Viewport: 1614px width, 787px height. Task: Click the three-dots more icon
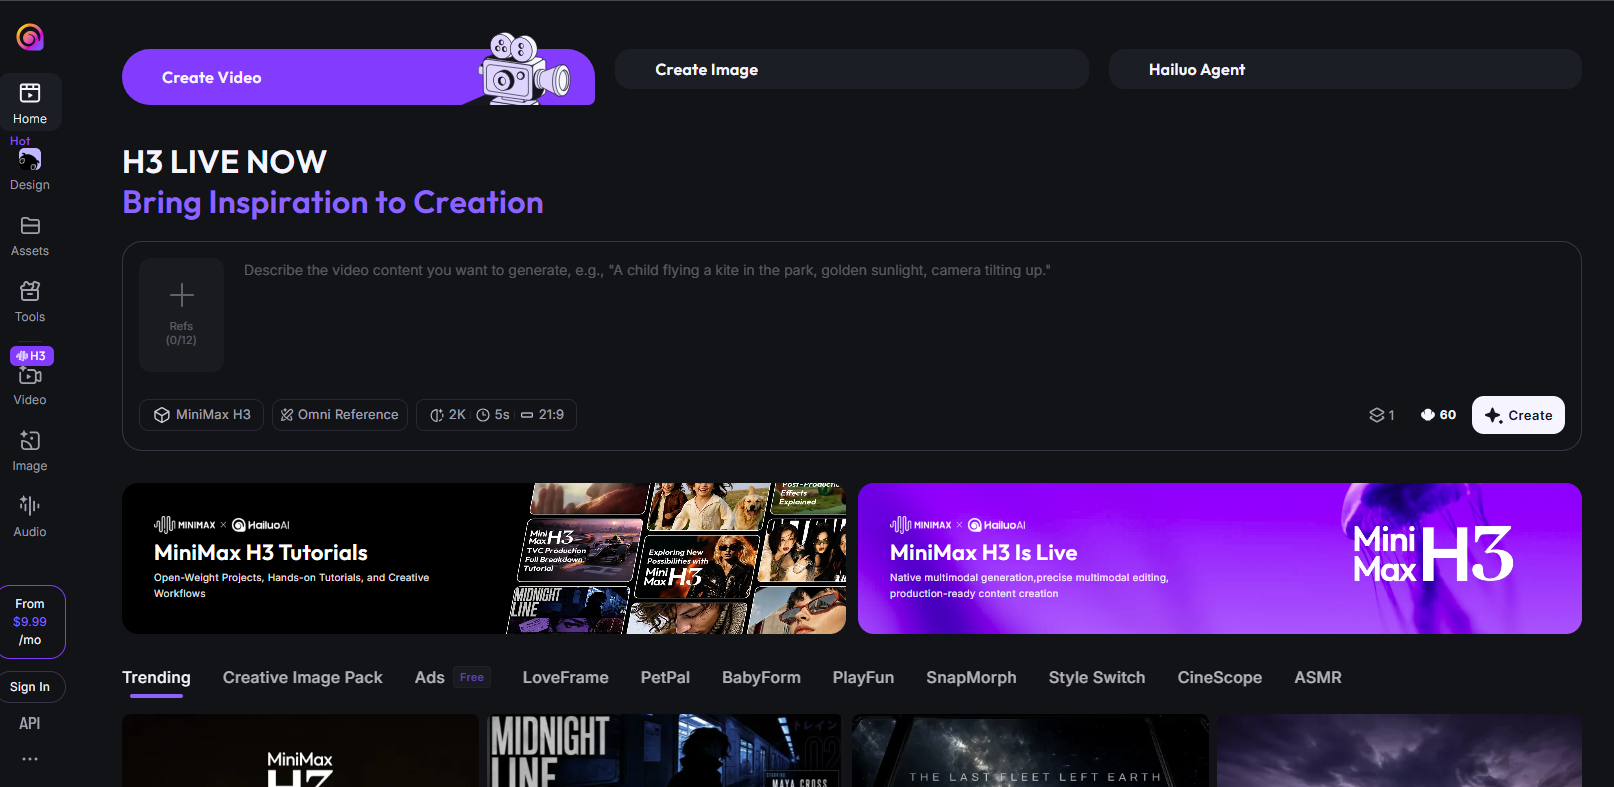tap(30, 759)
